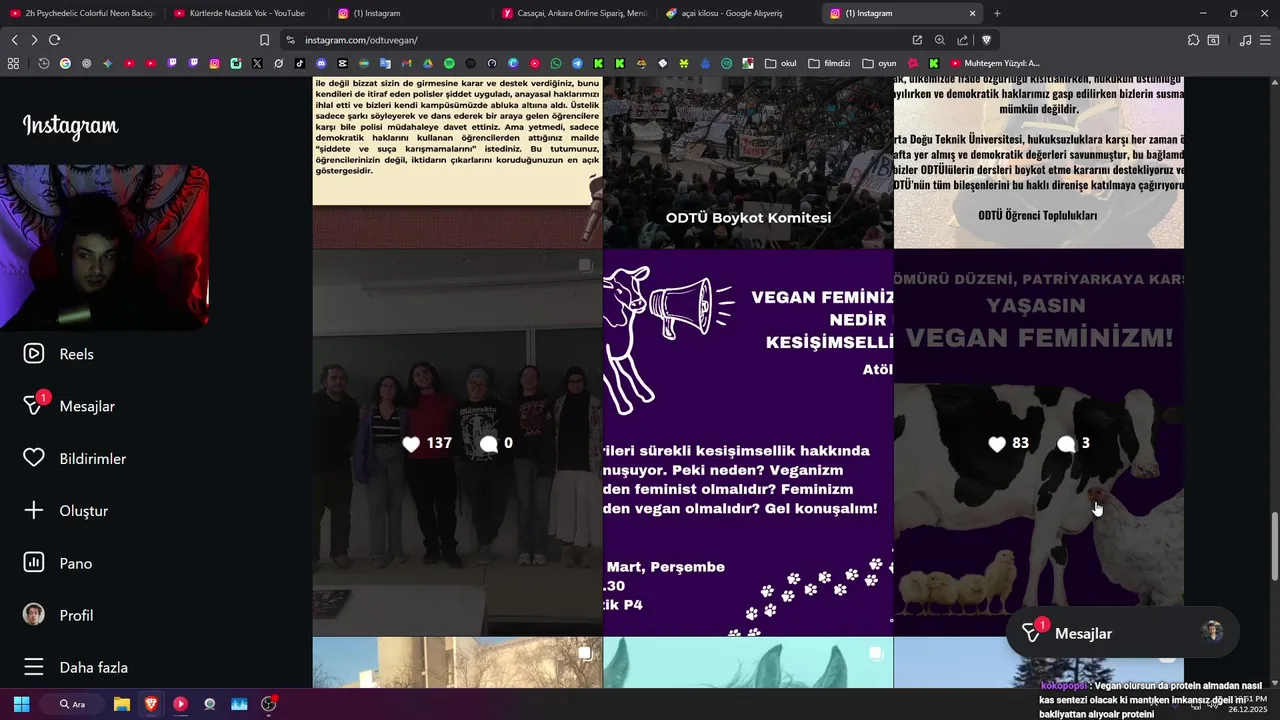Open the Instagram bookmark icon

coord(214,63)
